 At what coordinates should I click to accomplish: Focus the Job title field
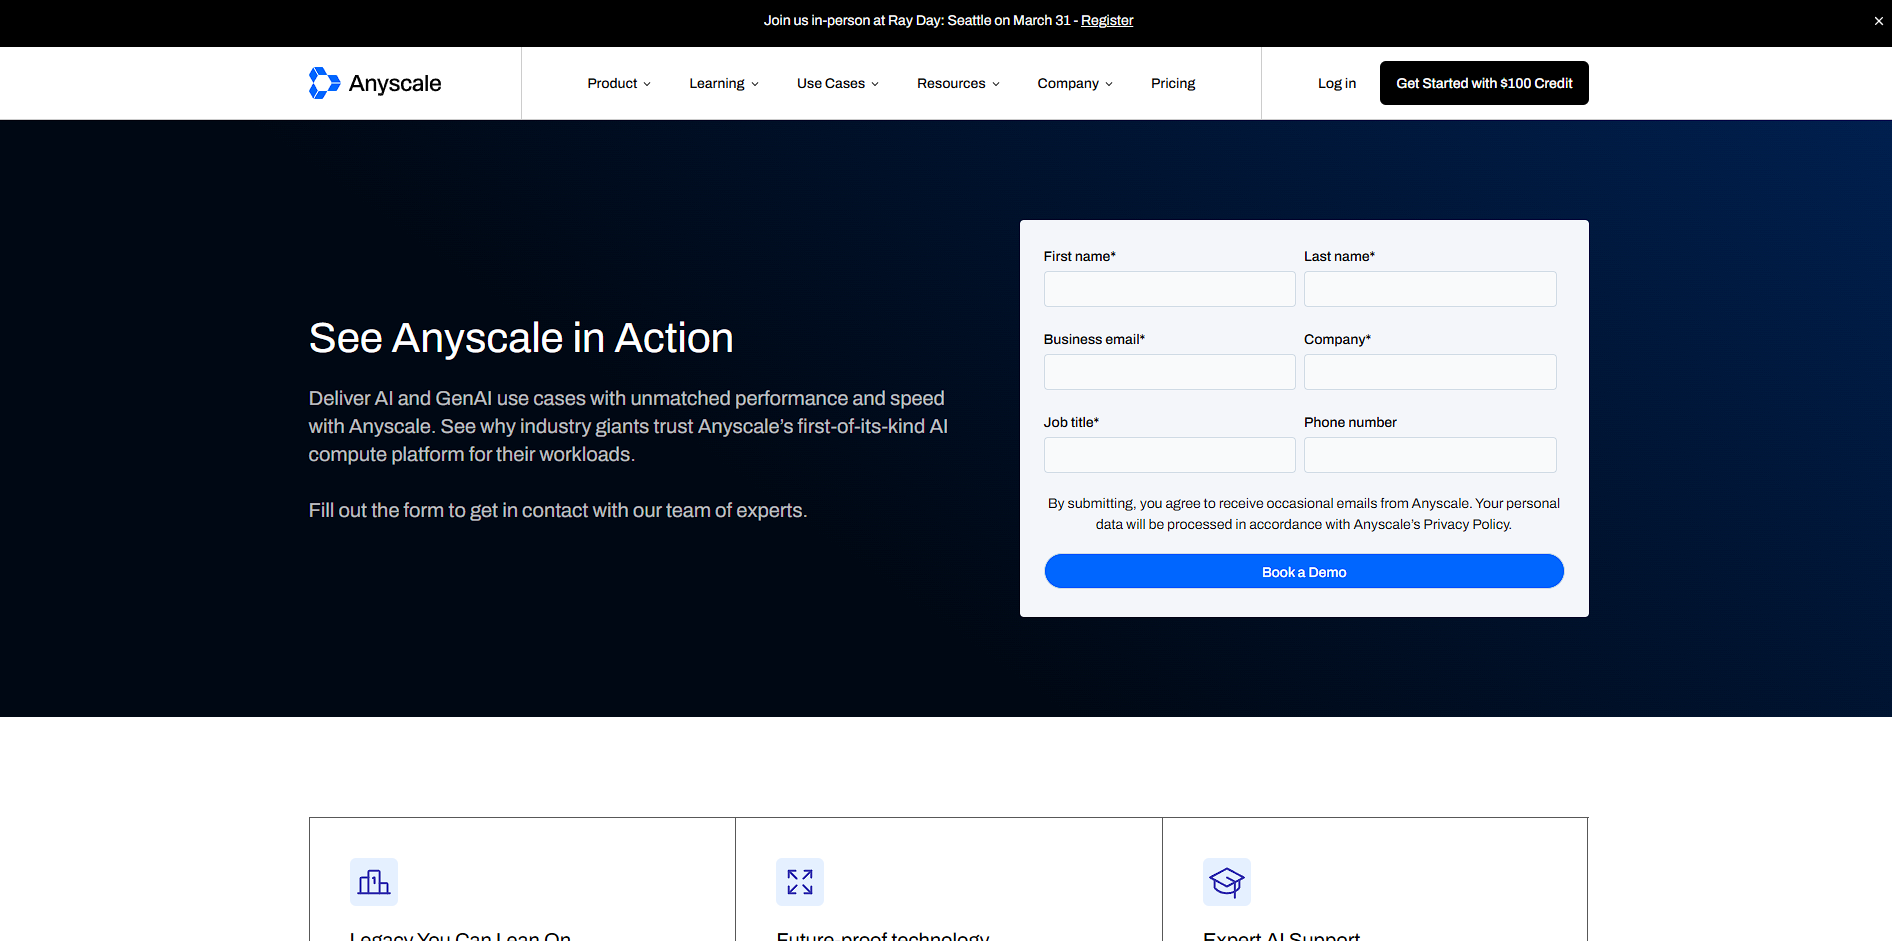coord(1170,455)
